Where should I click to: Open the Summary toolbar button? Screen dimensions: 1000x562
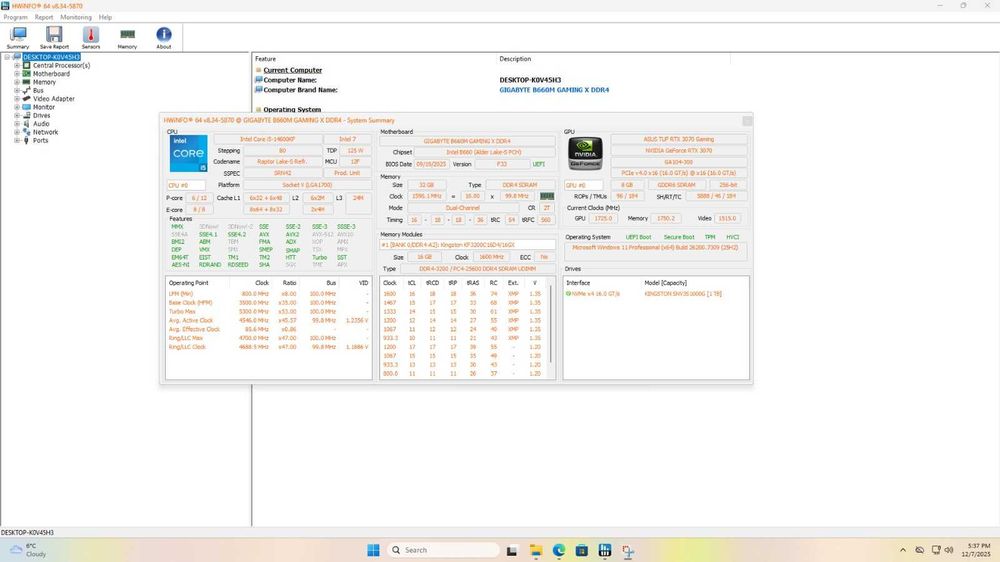click(x=18, y=38)
